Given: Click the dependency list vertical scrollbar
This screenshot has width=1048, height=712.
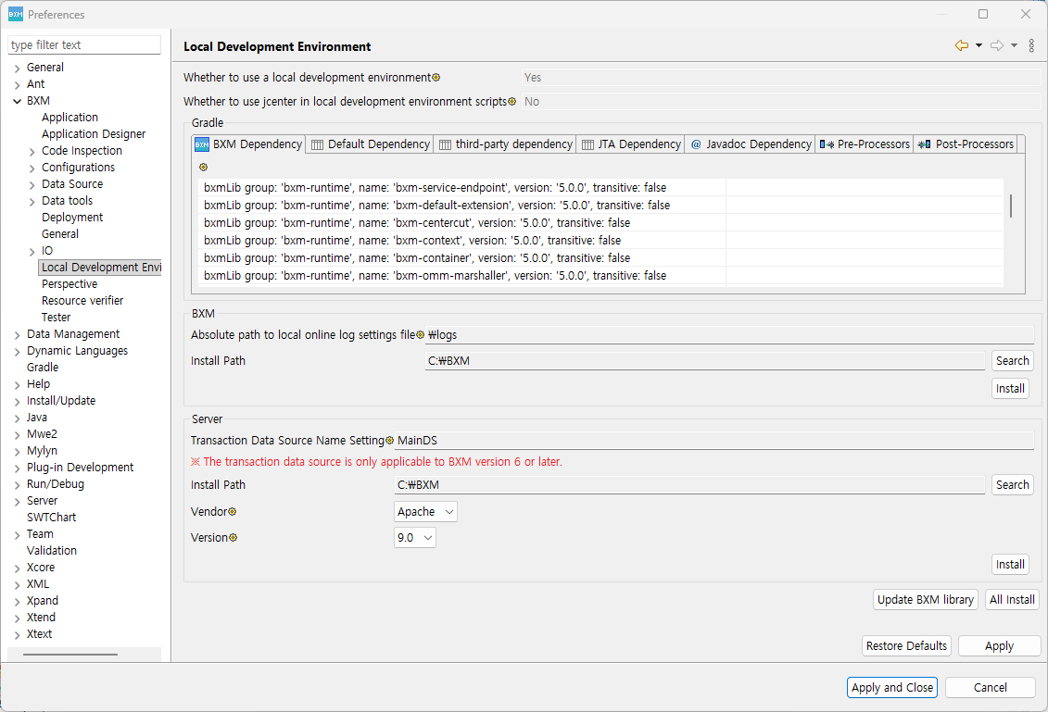Looking at the screenshot, I should [x=1011, y=206].
